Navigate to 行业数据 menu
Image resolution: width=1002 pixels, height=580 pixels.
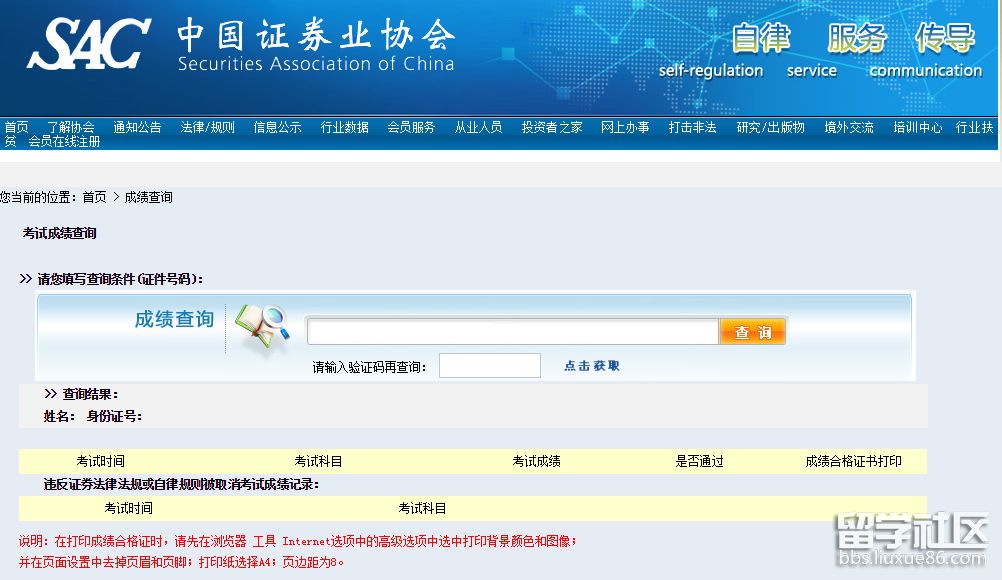(x=344, y=127)
